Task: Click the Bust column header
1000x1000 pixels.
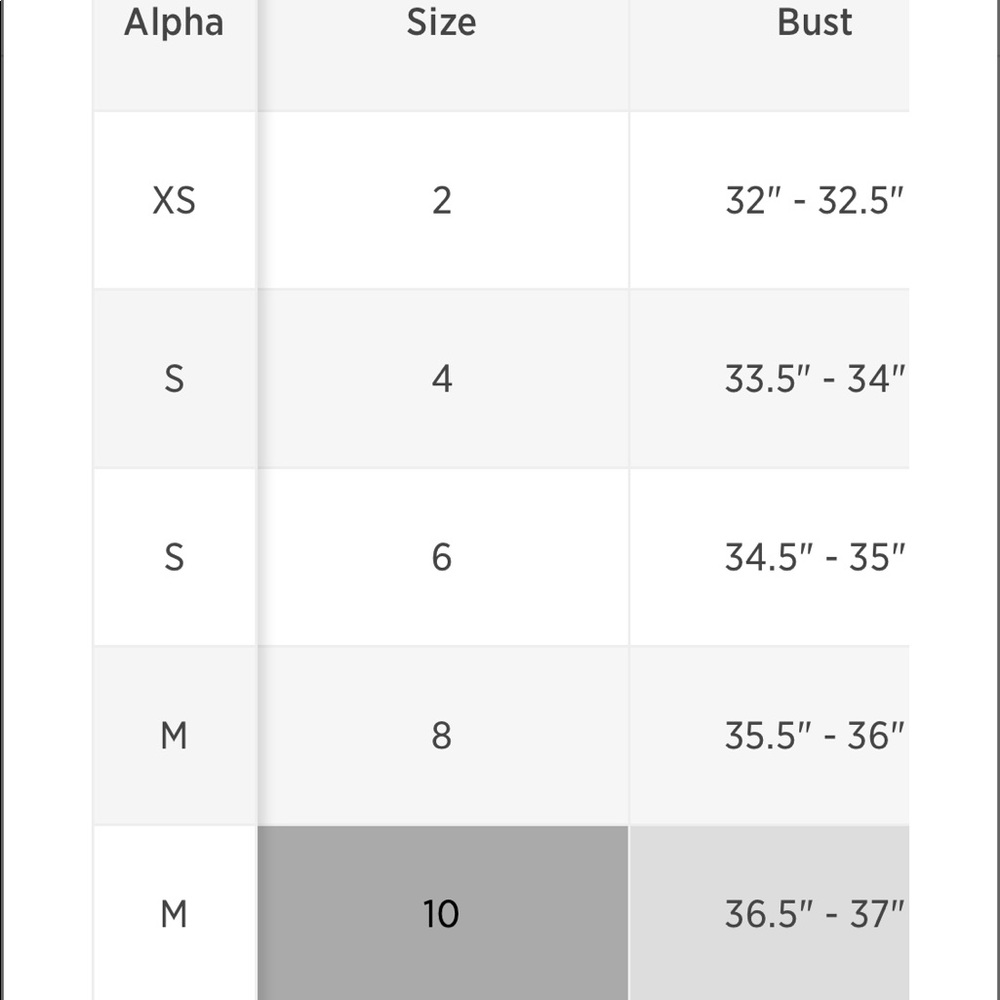Action: 814,23
